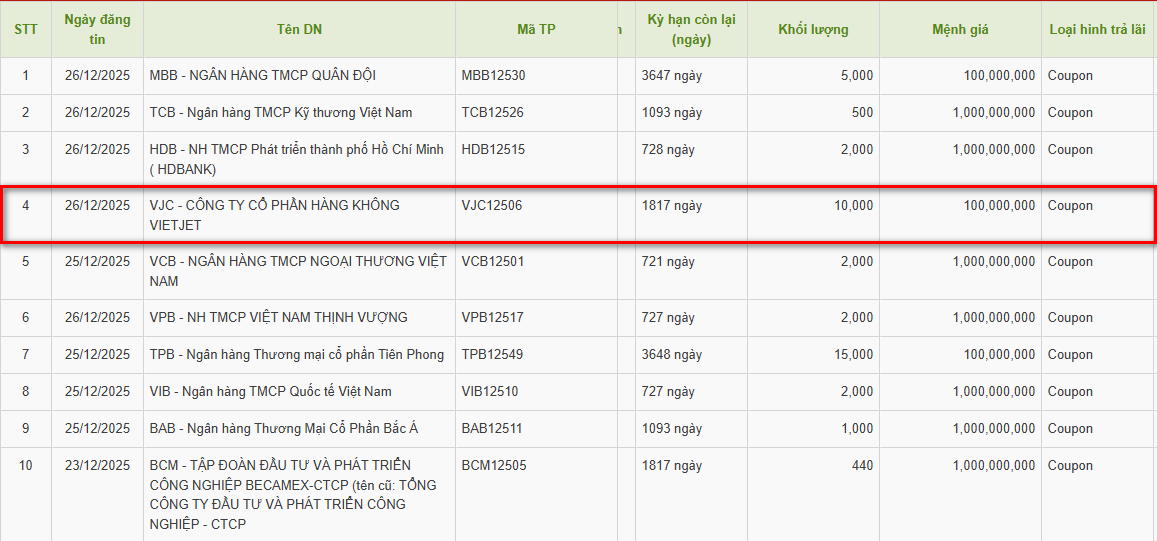Select bond code BCM12505
Screen dimensions: 1157x541
[494, 466]
